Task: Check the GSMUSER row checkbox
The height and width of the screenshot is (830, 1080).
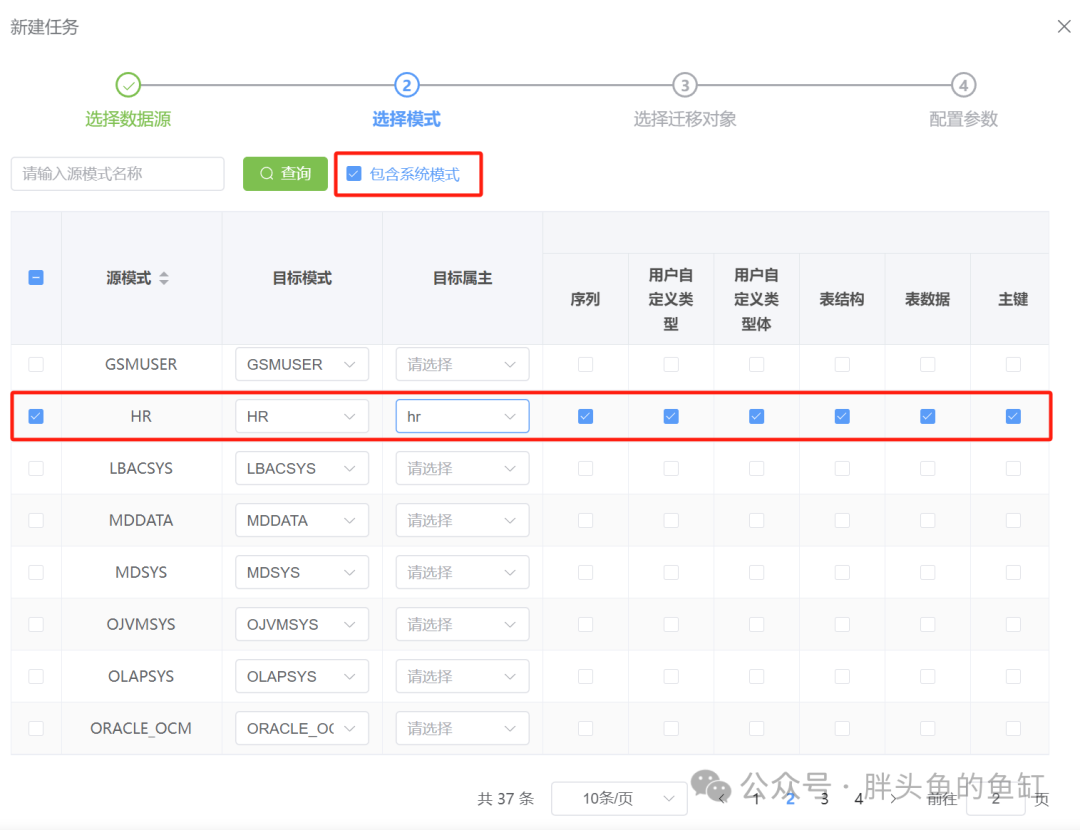Action: click(x=36, y=364)
